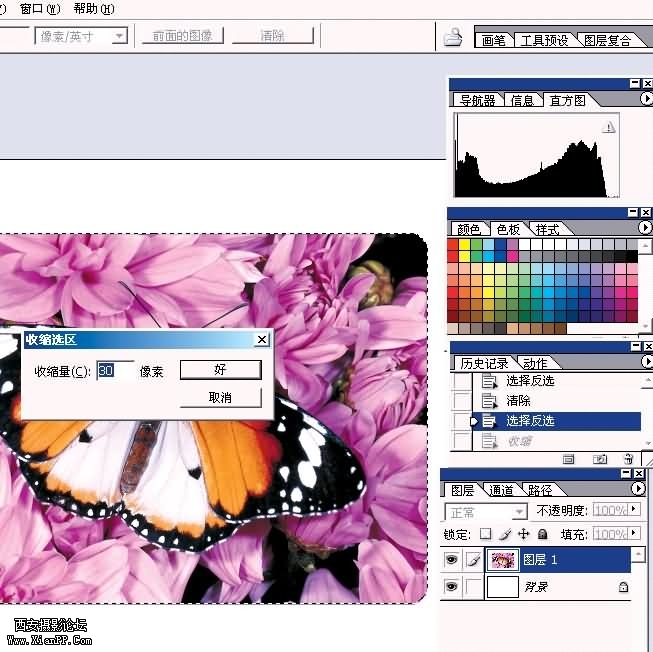Click lock transparent pixels icon in Layers panel

tap(485, 534)
